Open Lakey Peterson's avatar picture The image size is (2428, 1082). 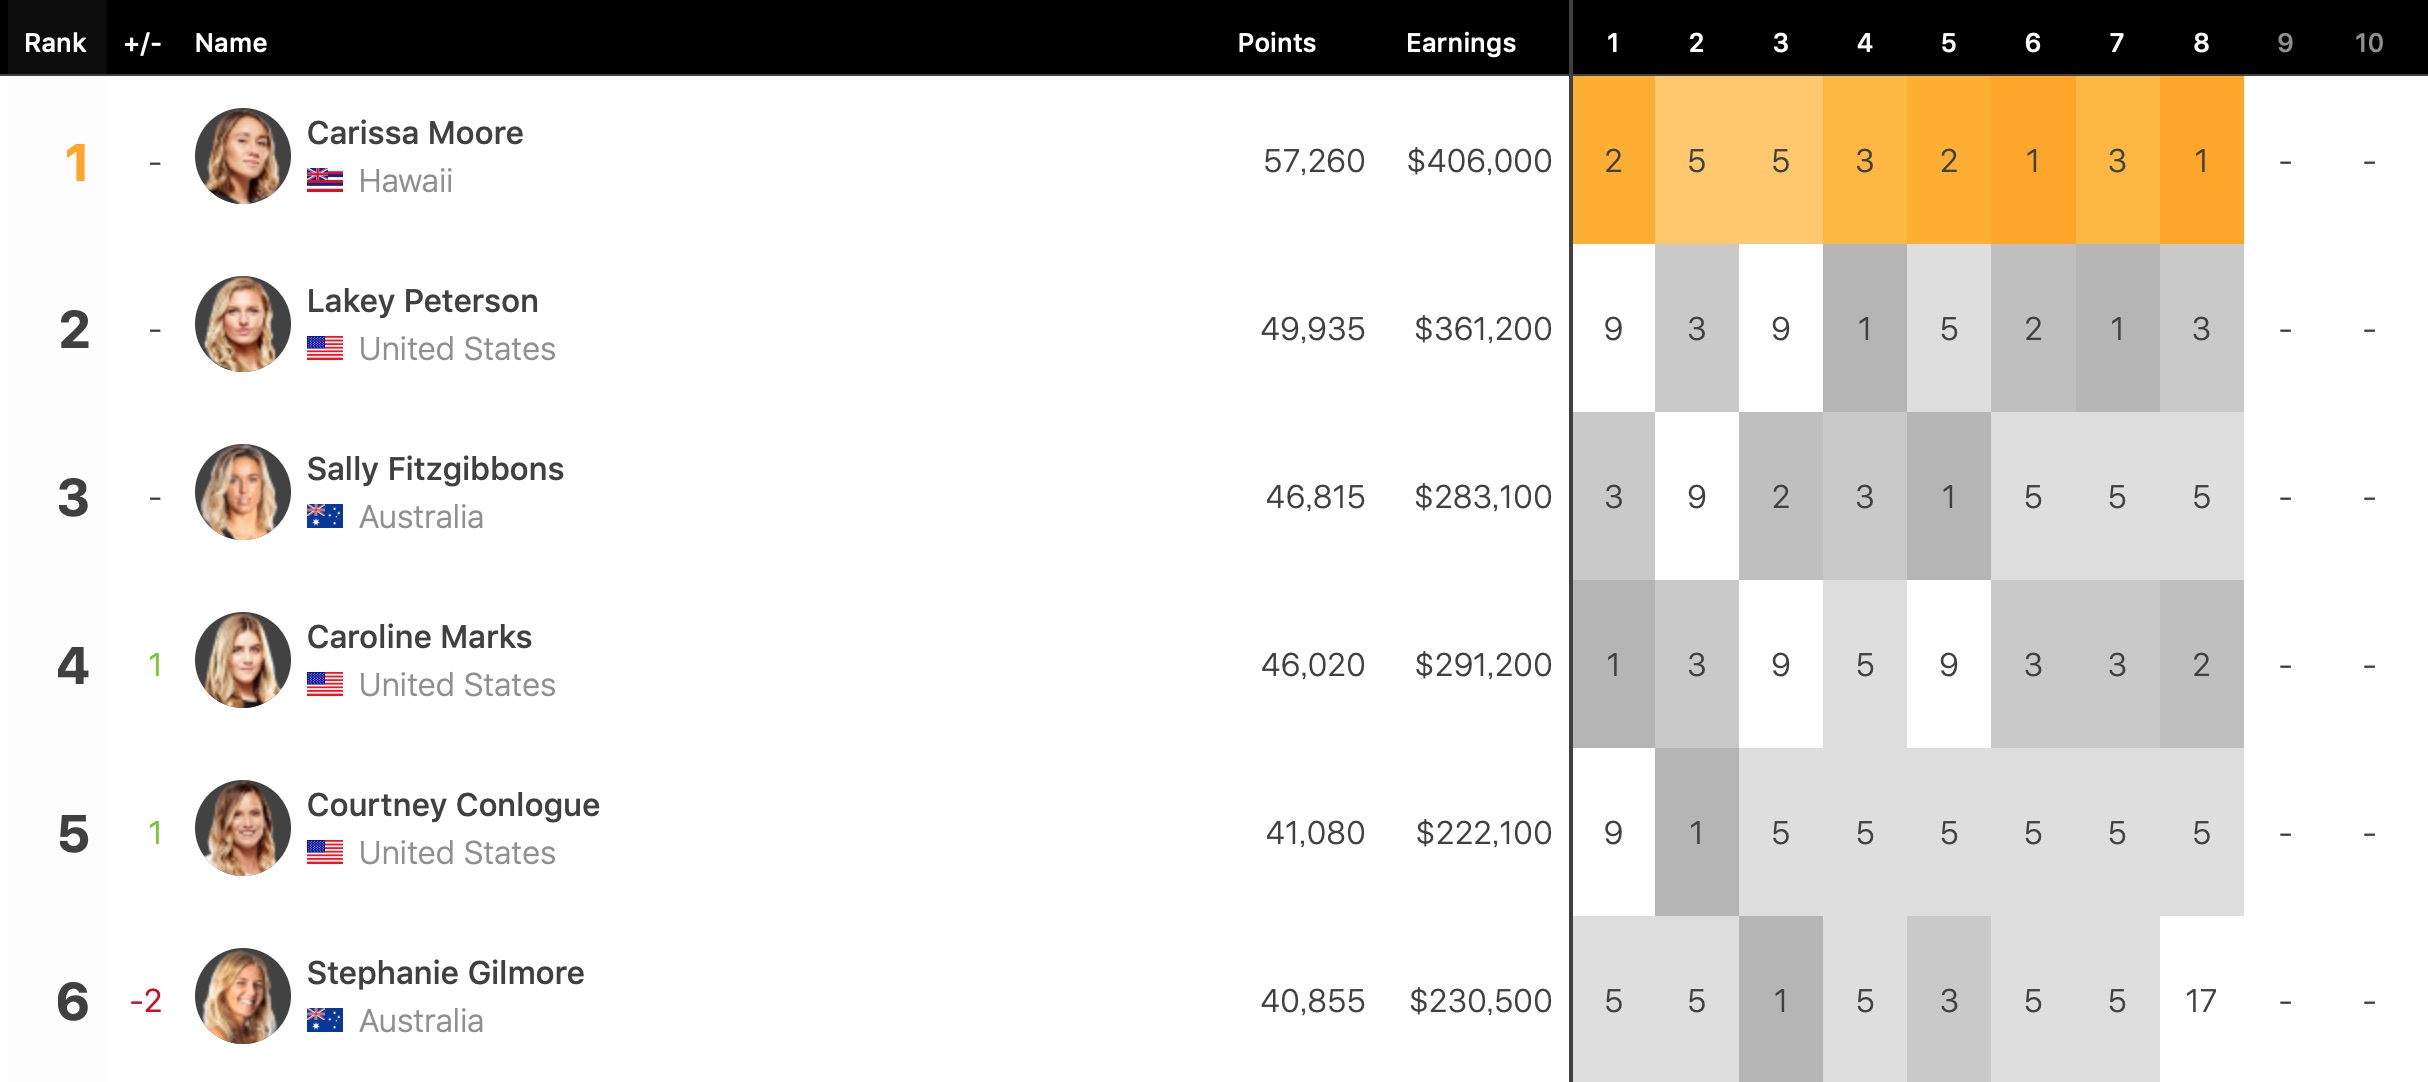click(243, 325)
